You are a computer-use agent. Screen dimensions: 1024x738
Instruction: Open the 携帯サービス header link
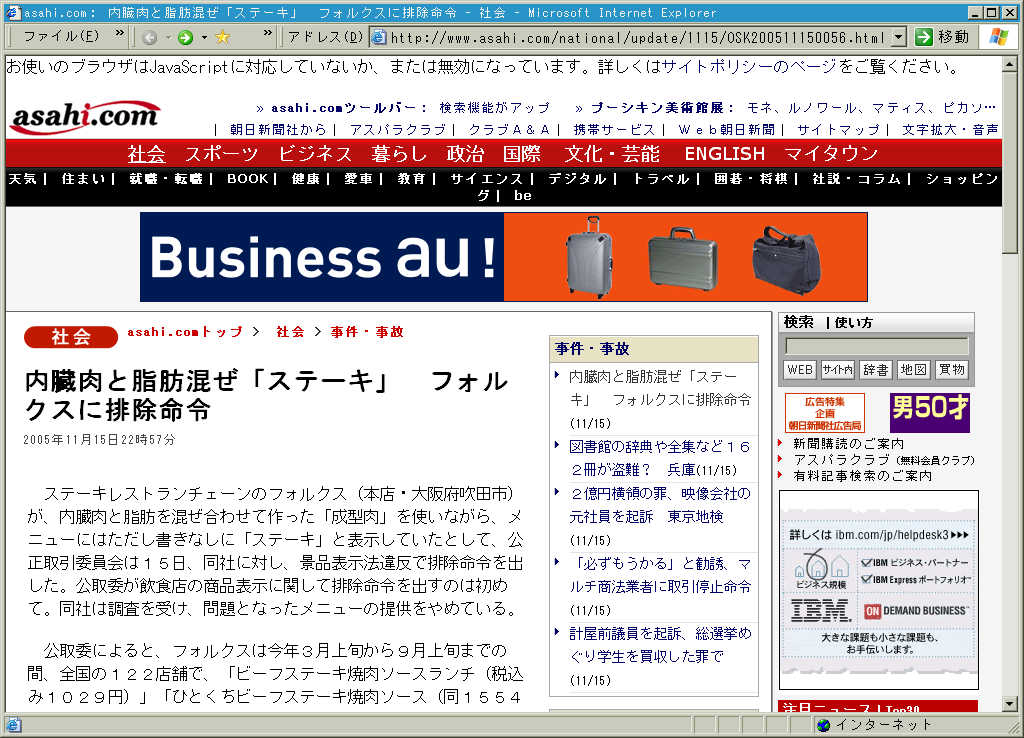pos(615,129)
